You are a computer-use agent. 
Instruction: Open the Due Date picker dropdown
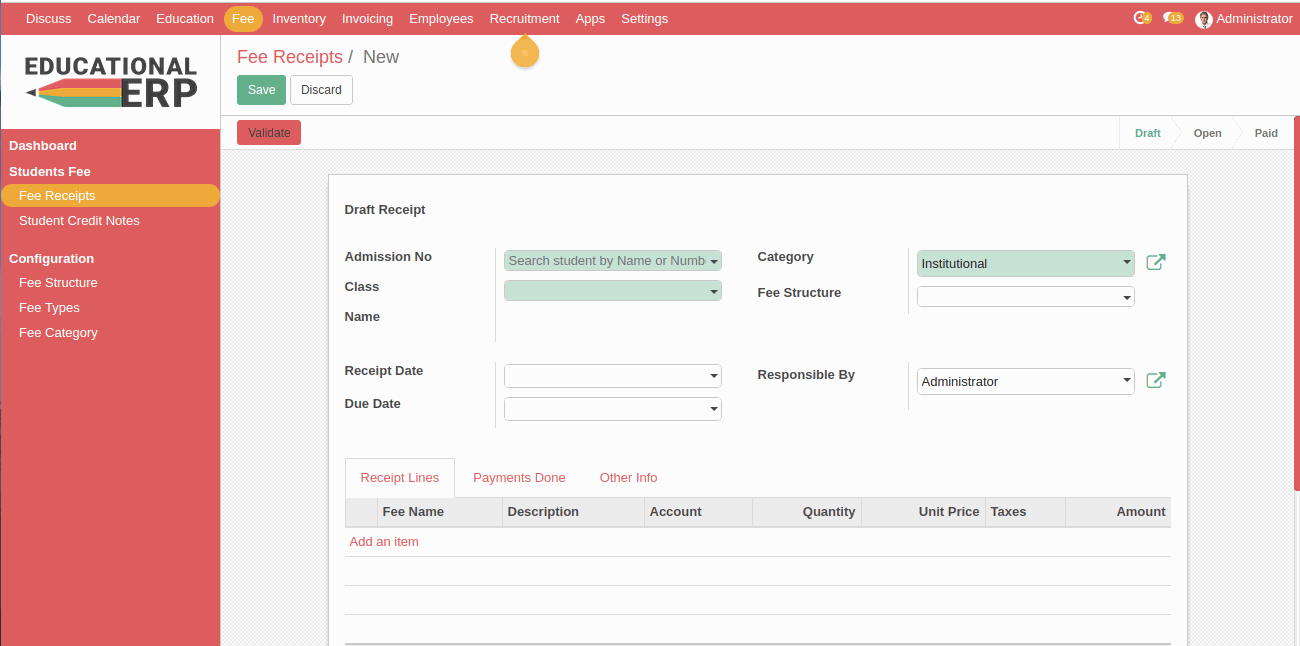click(714, 409)
